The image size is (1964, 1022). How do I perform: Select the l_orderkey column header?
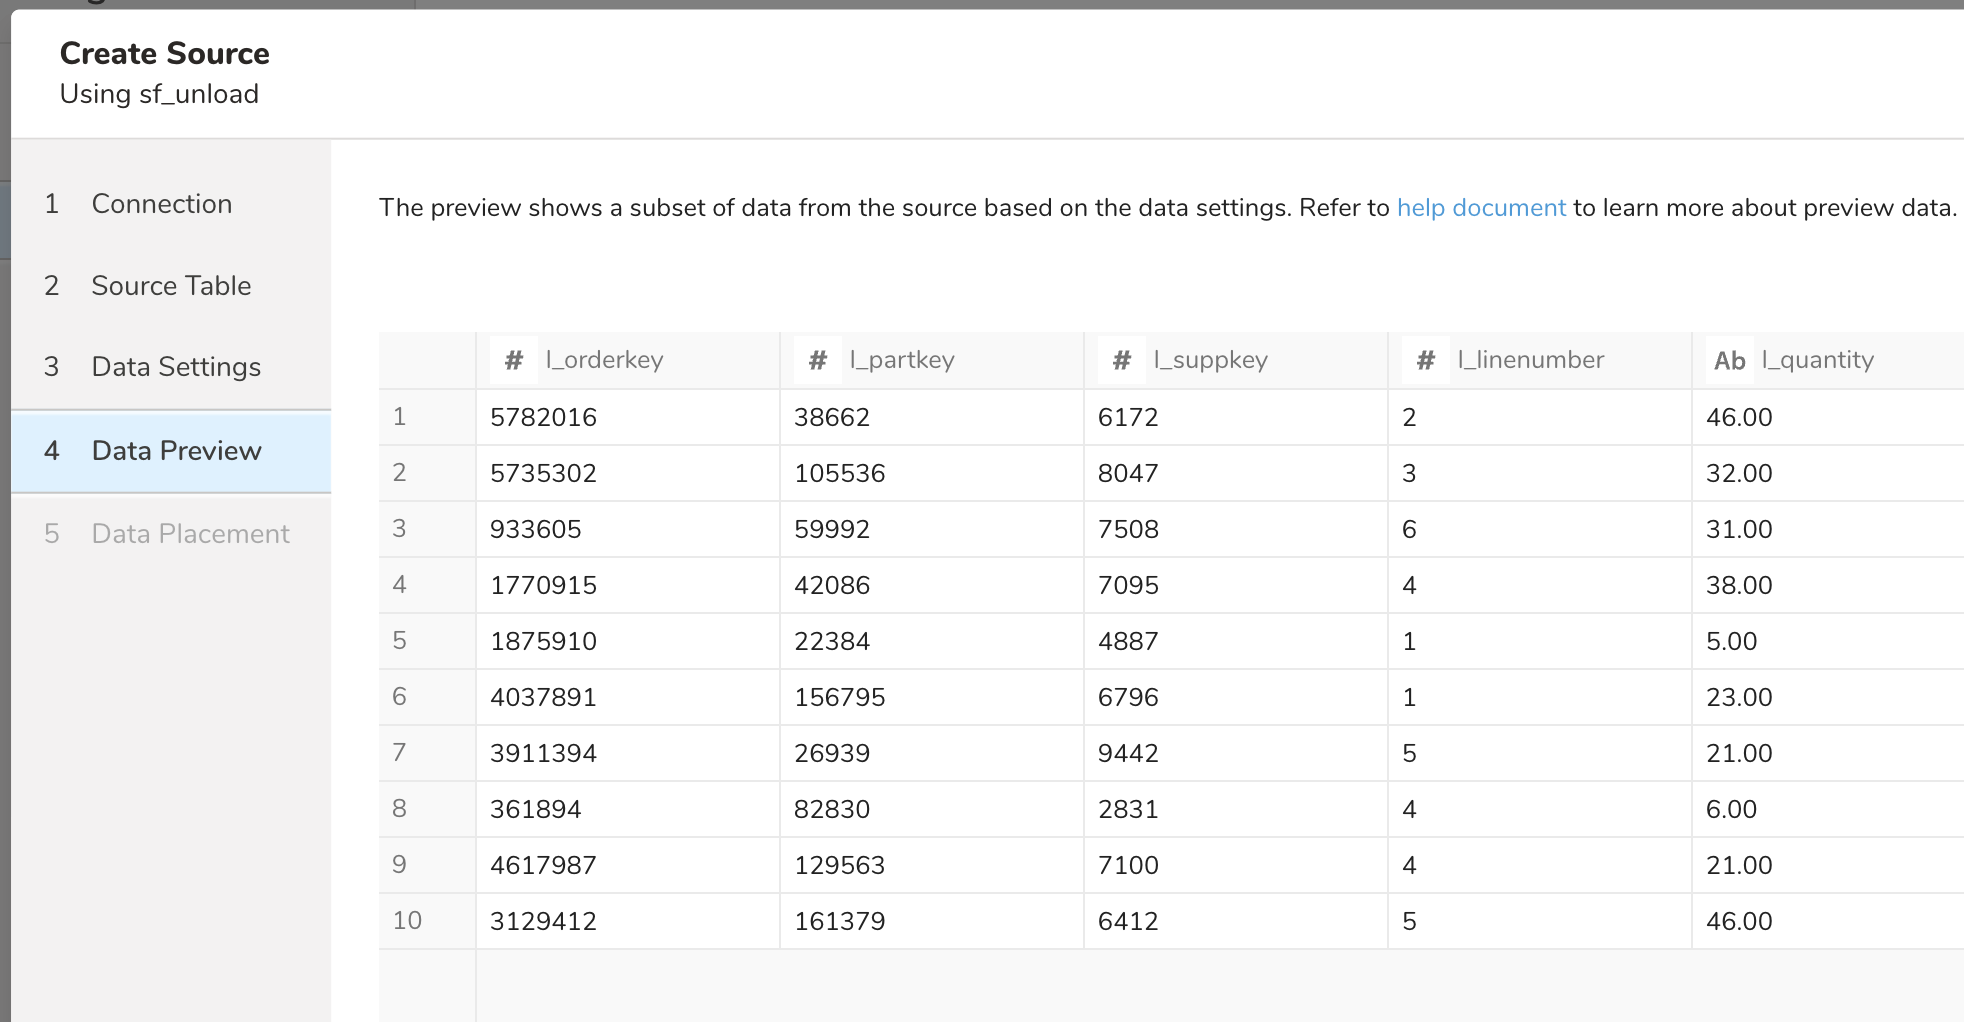point(604,360)
